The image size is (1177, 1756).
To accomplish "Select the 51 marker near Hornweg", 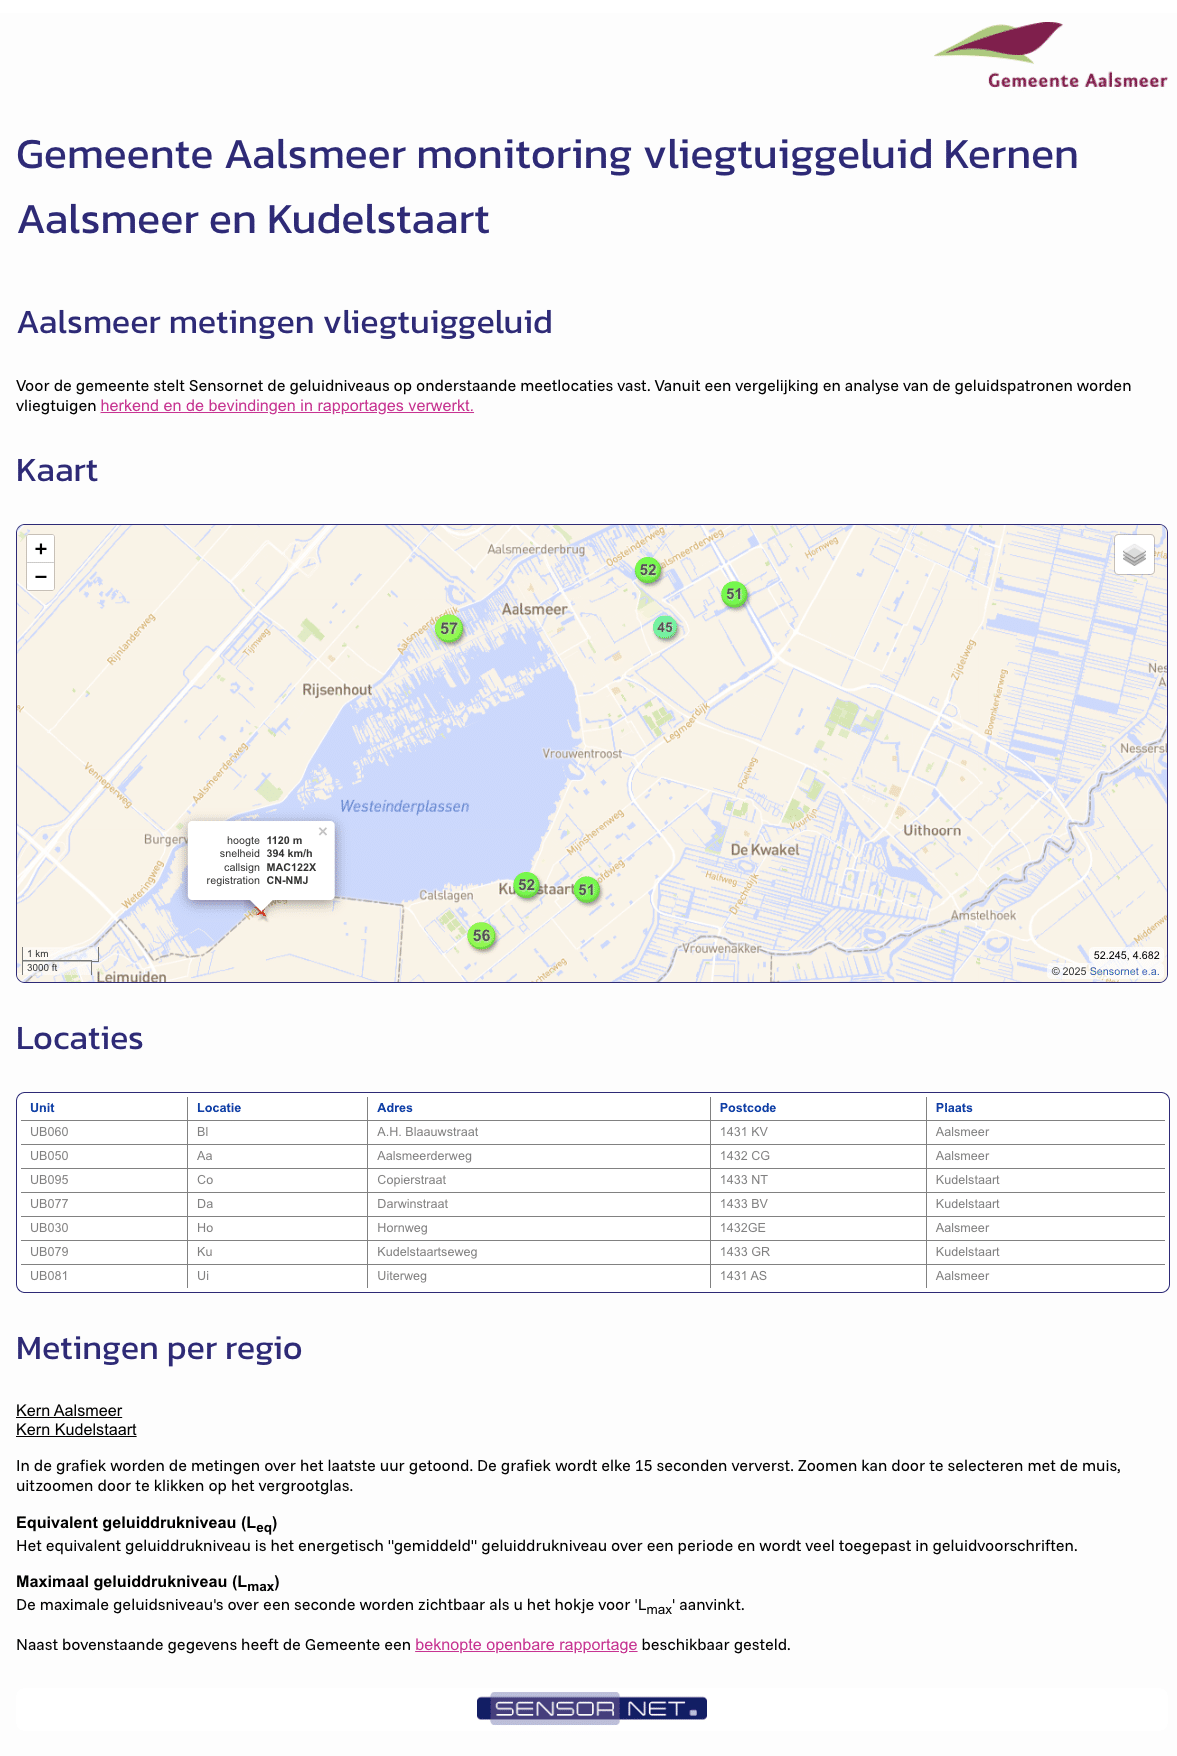I will tap(734, 594).
